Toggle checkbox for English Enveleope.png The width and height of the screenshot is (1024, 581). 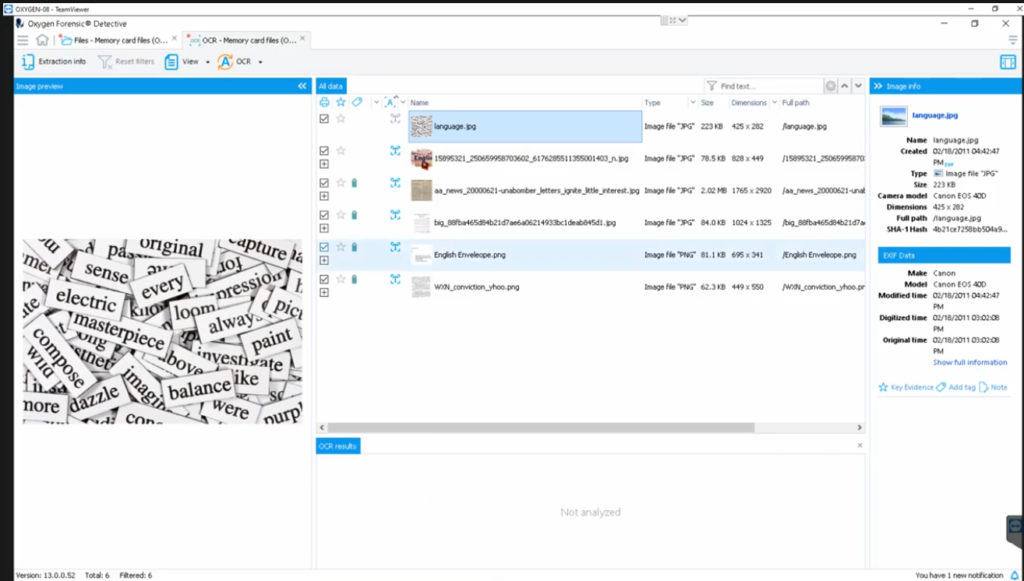(x=324, y=247)
